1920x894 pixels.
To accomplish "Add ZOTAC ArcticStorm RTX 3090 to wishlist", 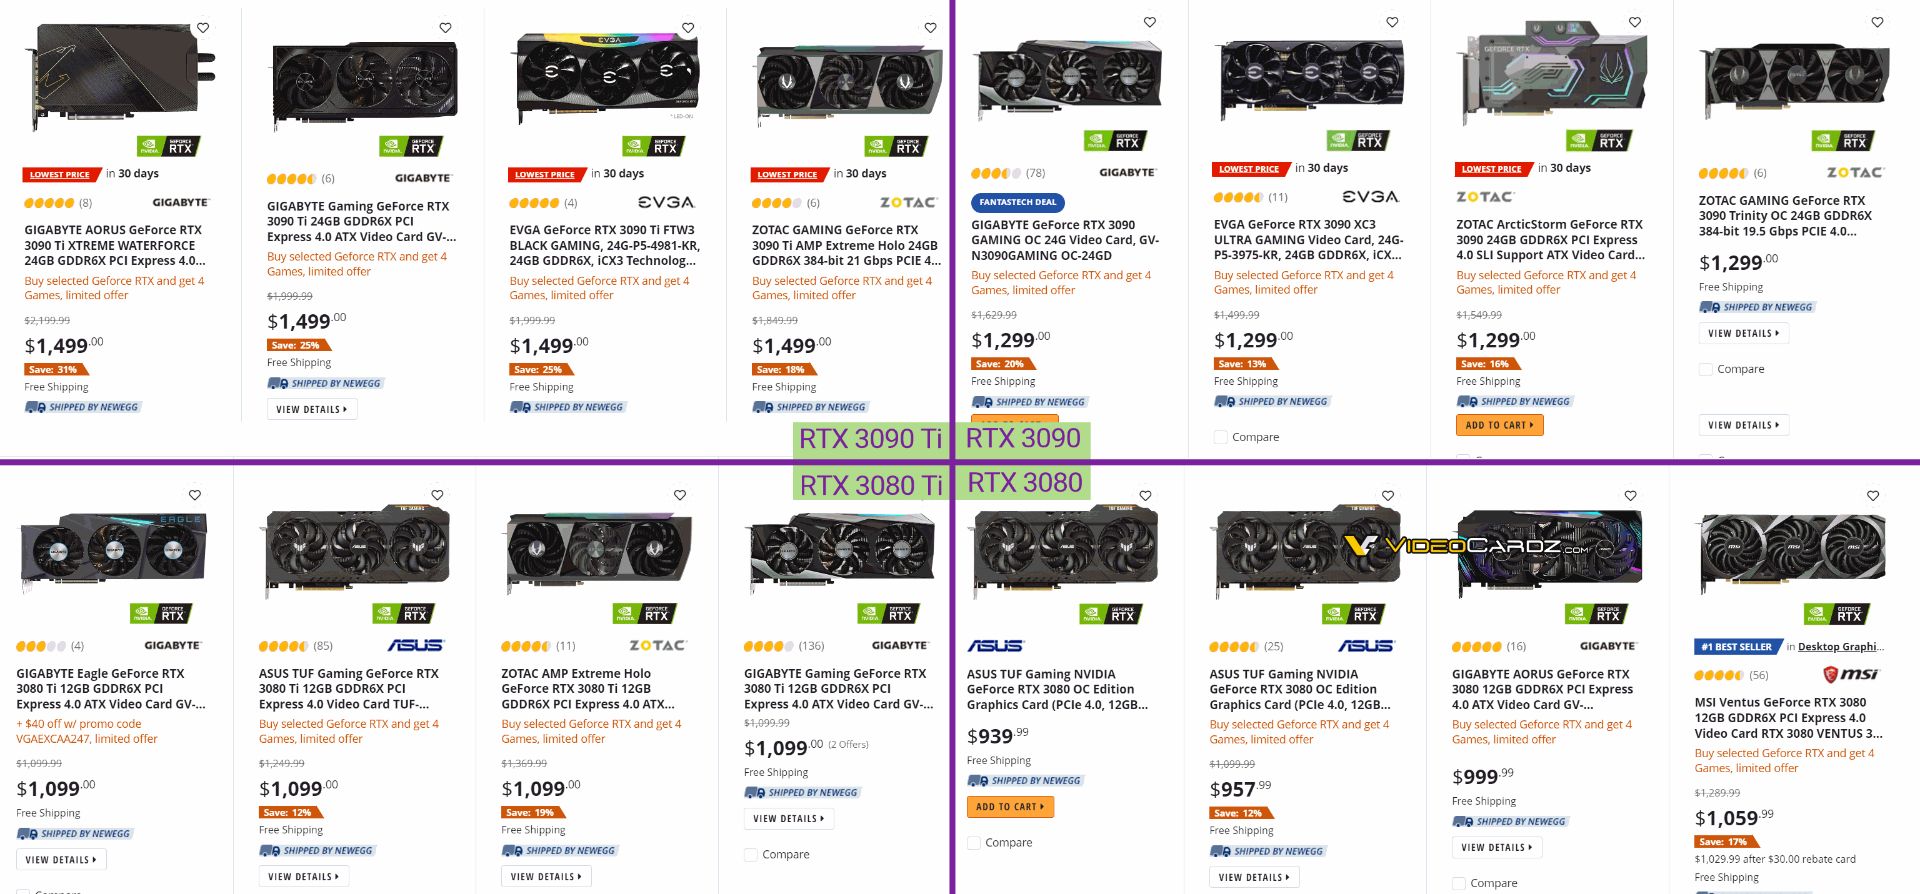I will click(1634, 21).
